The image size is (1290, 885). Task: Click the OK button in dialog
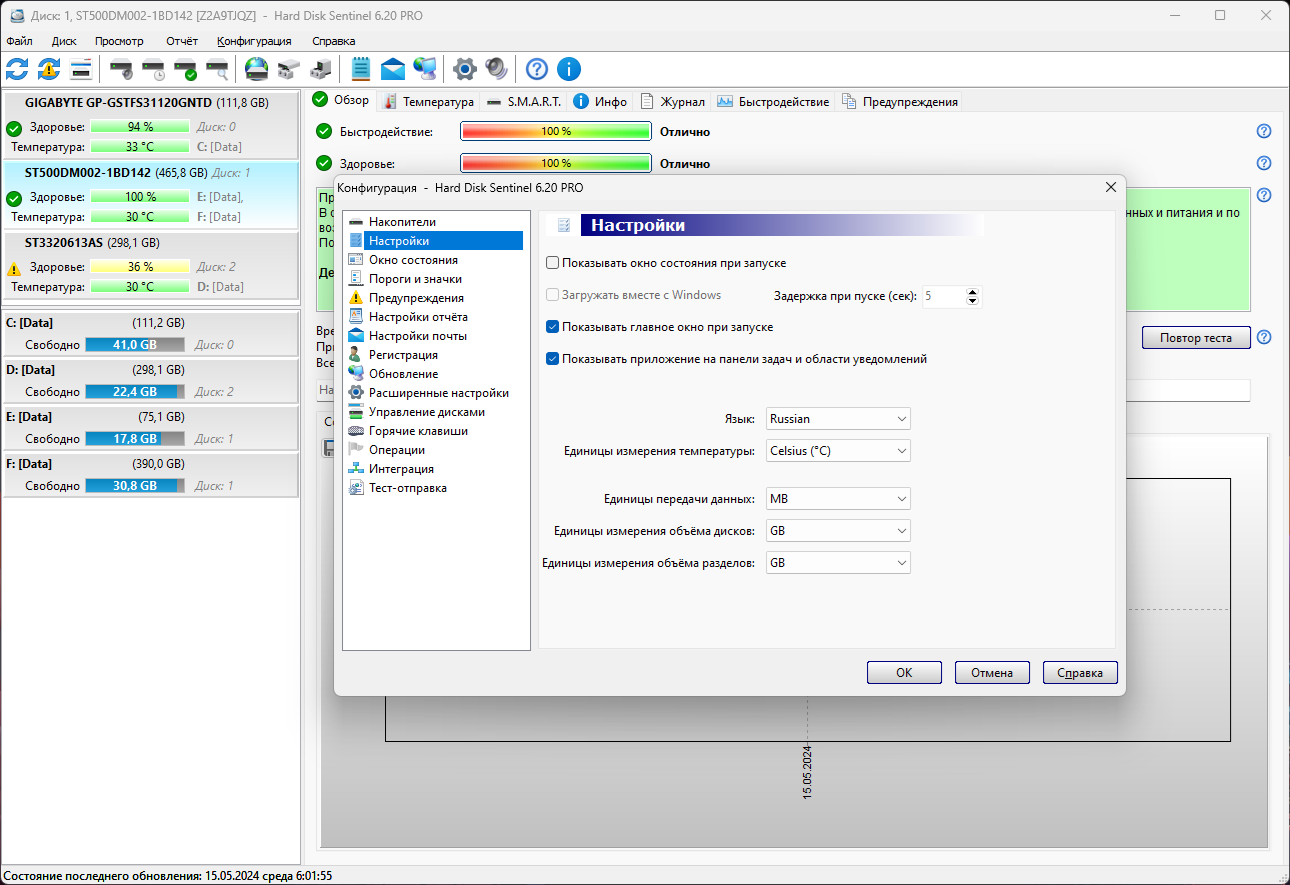tap(904, 673)
